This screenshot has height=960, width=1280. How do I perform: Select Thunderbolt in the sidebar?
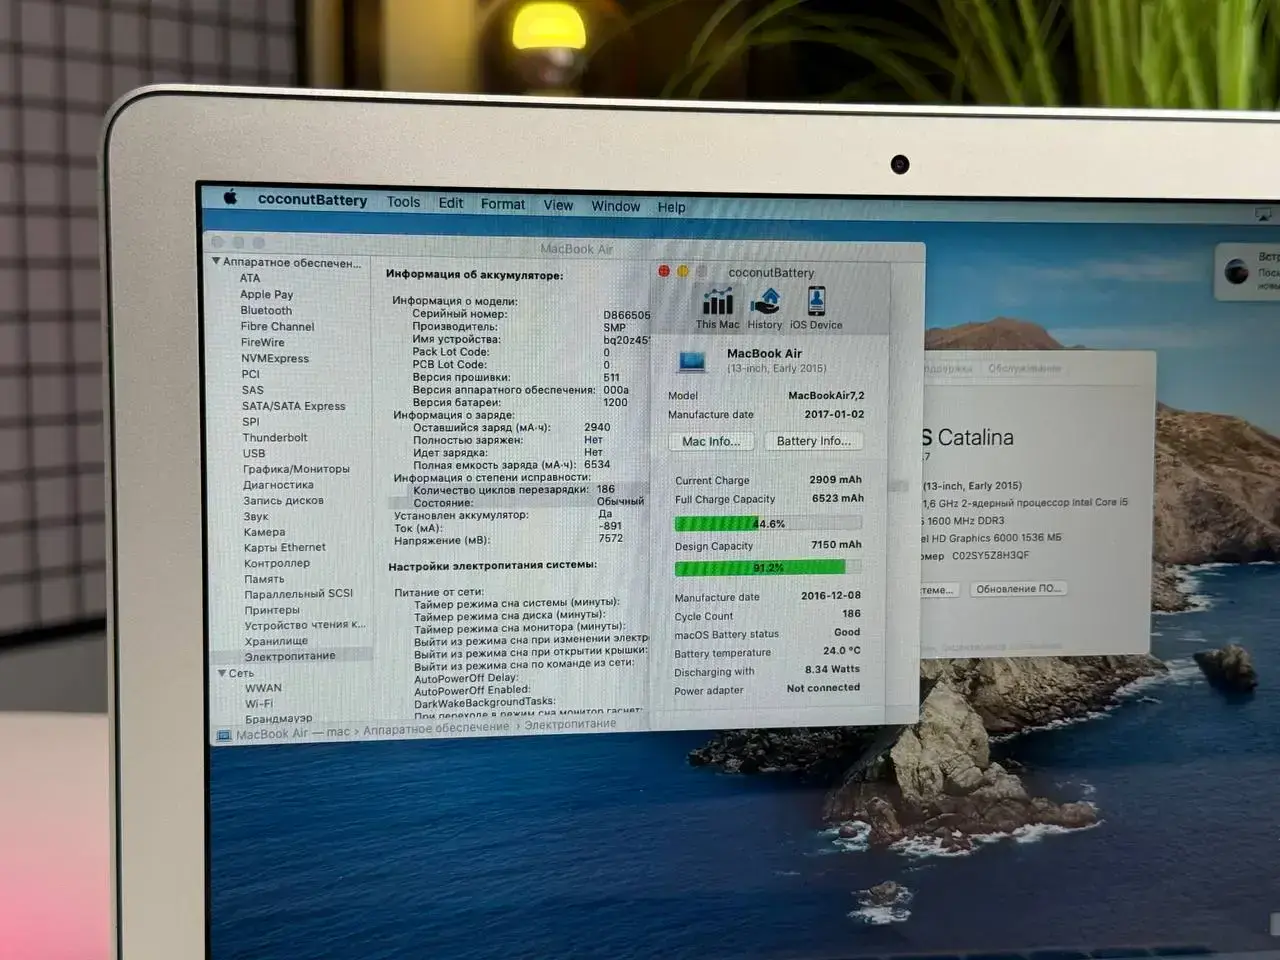pos(275,437)
